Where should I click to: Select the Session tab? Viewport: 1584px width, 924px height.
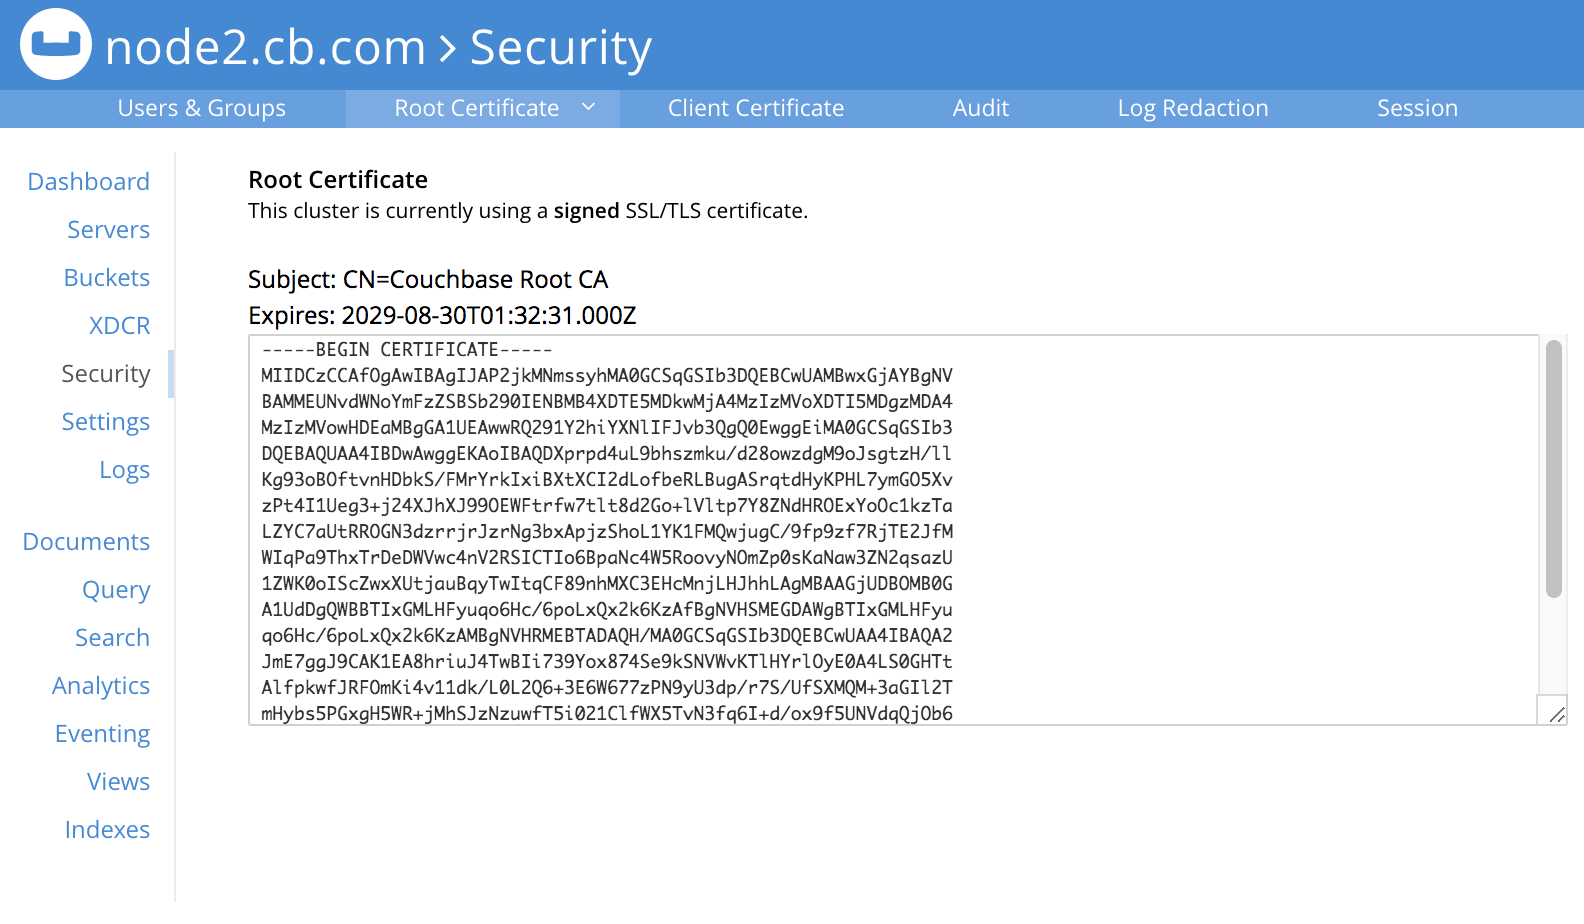[x=1417, y=108]
